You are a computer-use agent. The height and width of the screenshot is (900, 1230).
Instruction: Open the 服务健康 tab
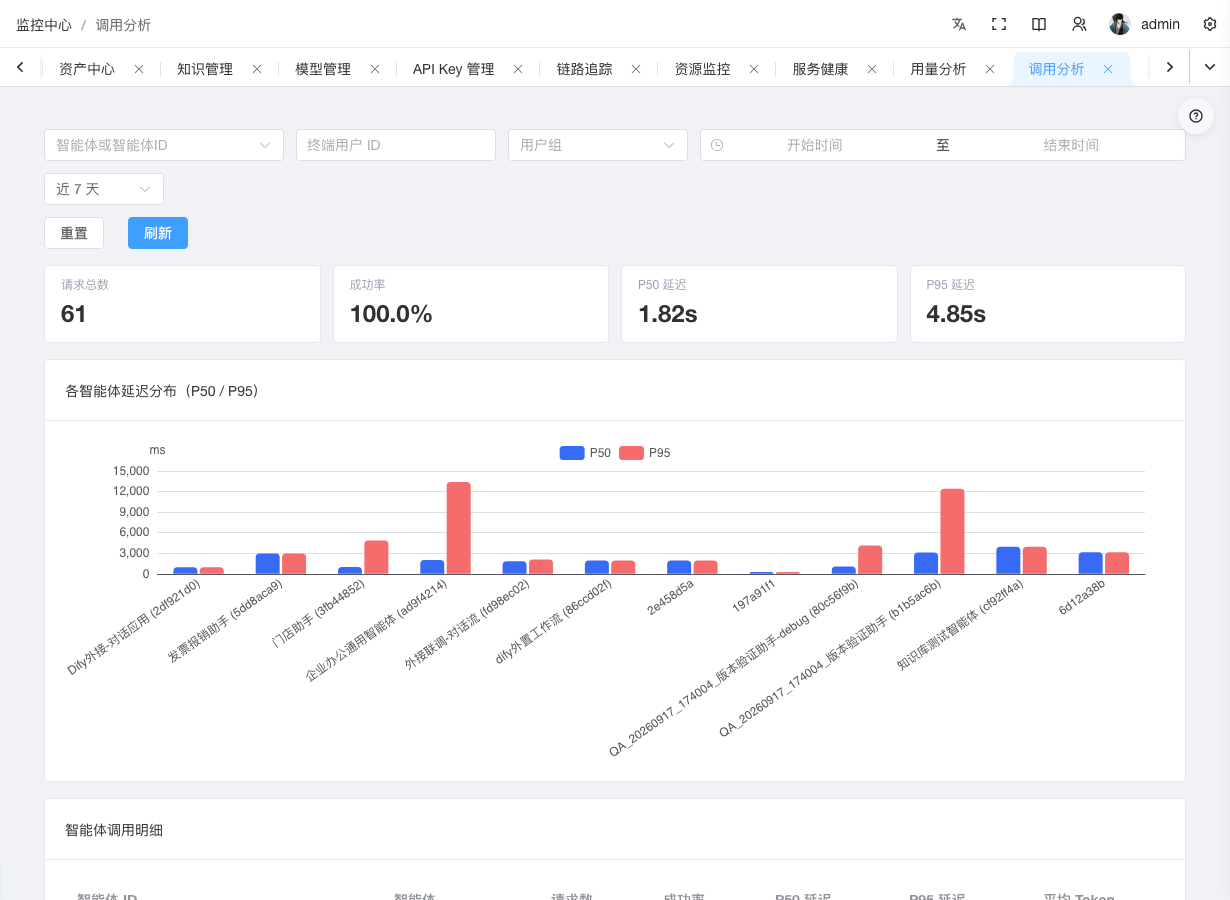pyautogui.click(x=821, y=69)
